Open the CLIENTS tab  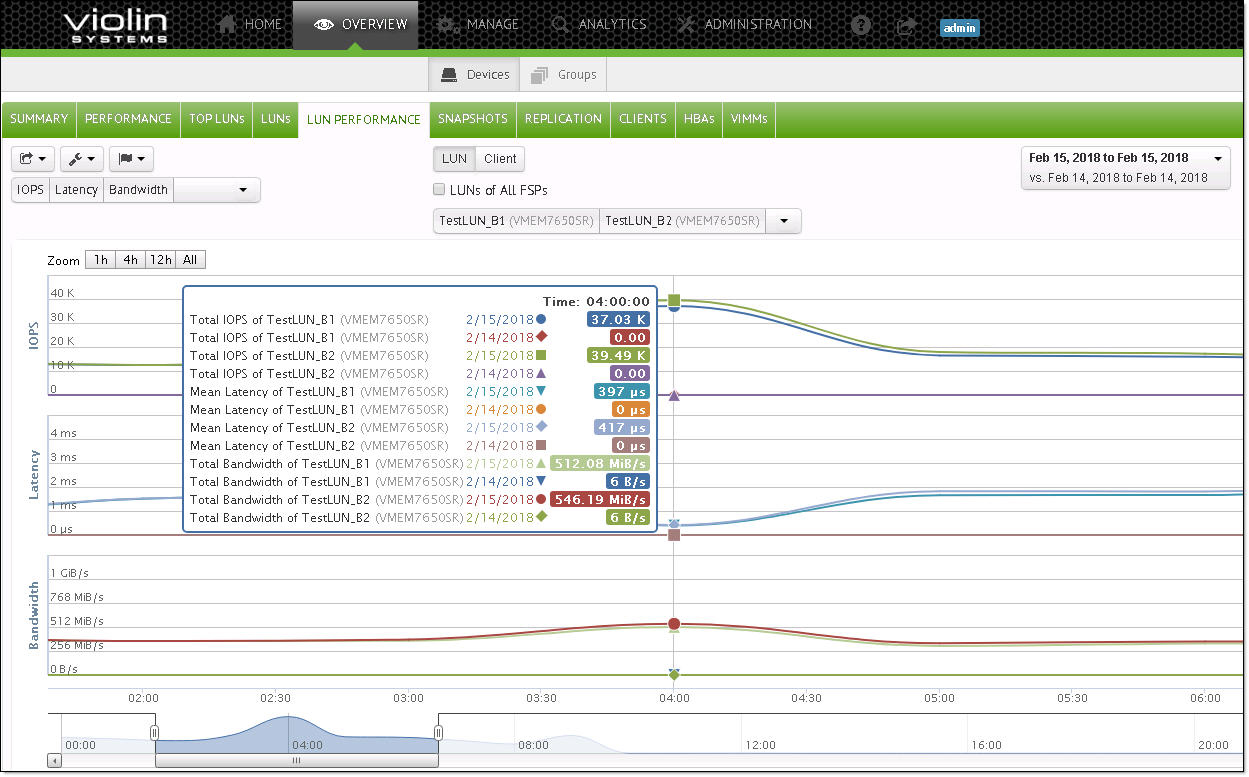[643, 119]
